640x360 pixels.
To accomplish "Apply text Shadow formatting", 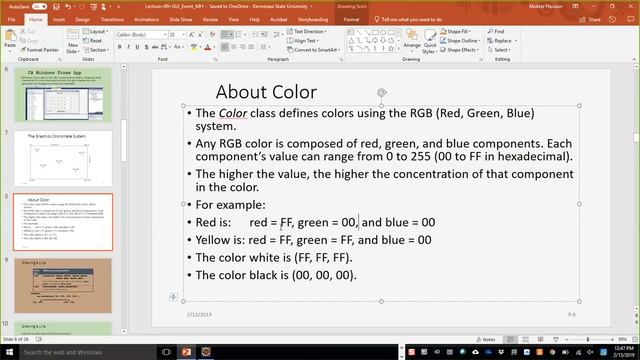I will 147,47.
